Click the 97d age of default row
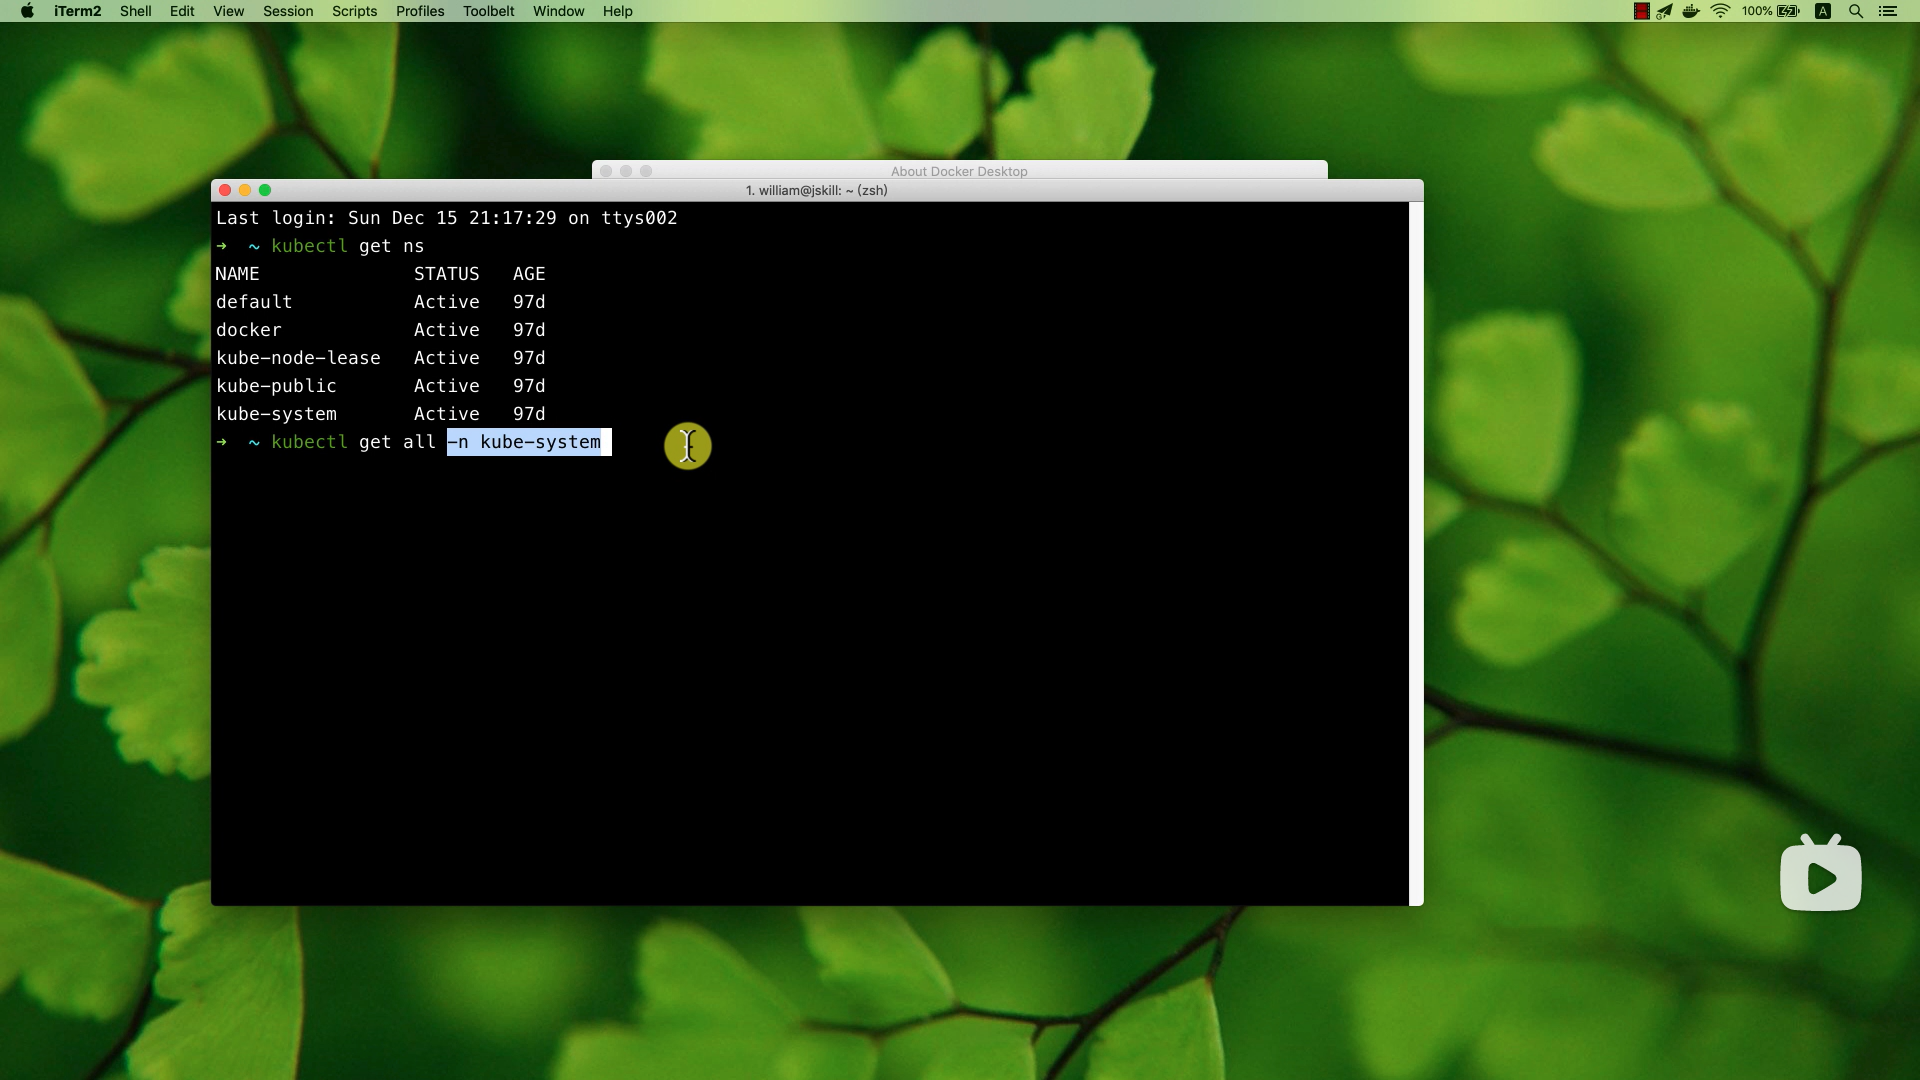This screenshot has height=1080, width=1920. click(529, 302)
